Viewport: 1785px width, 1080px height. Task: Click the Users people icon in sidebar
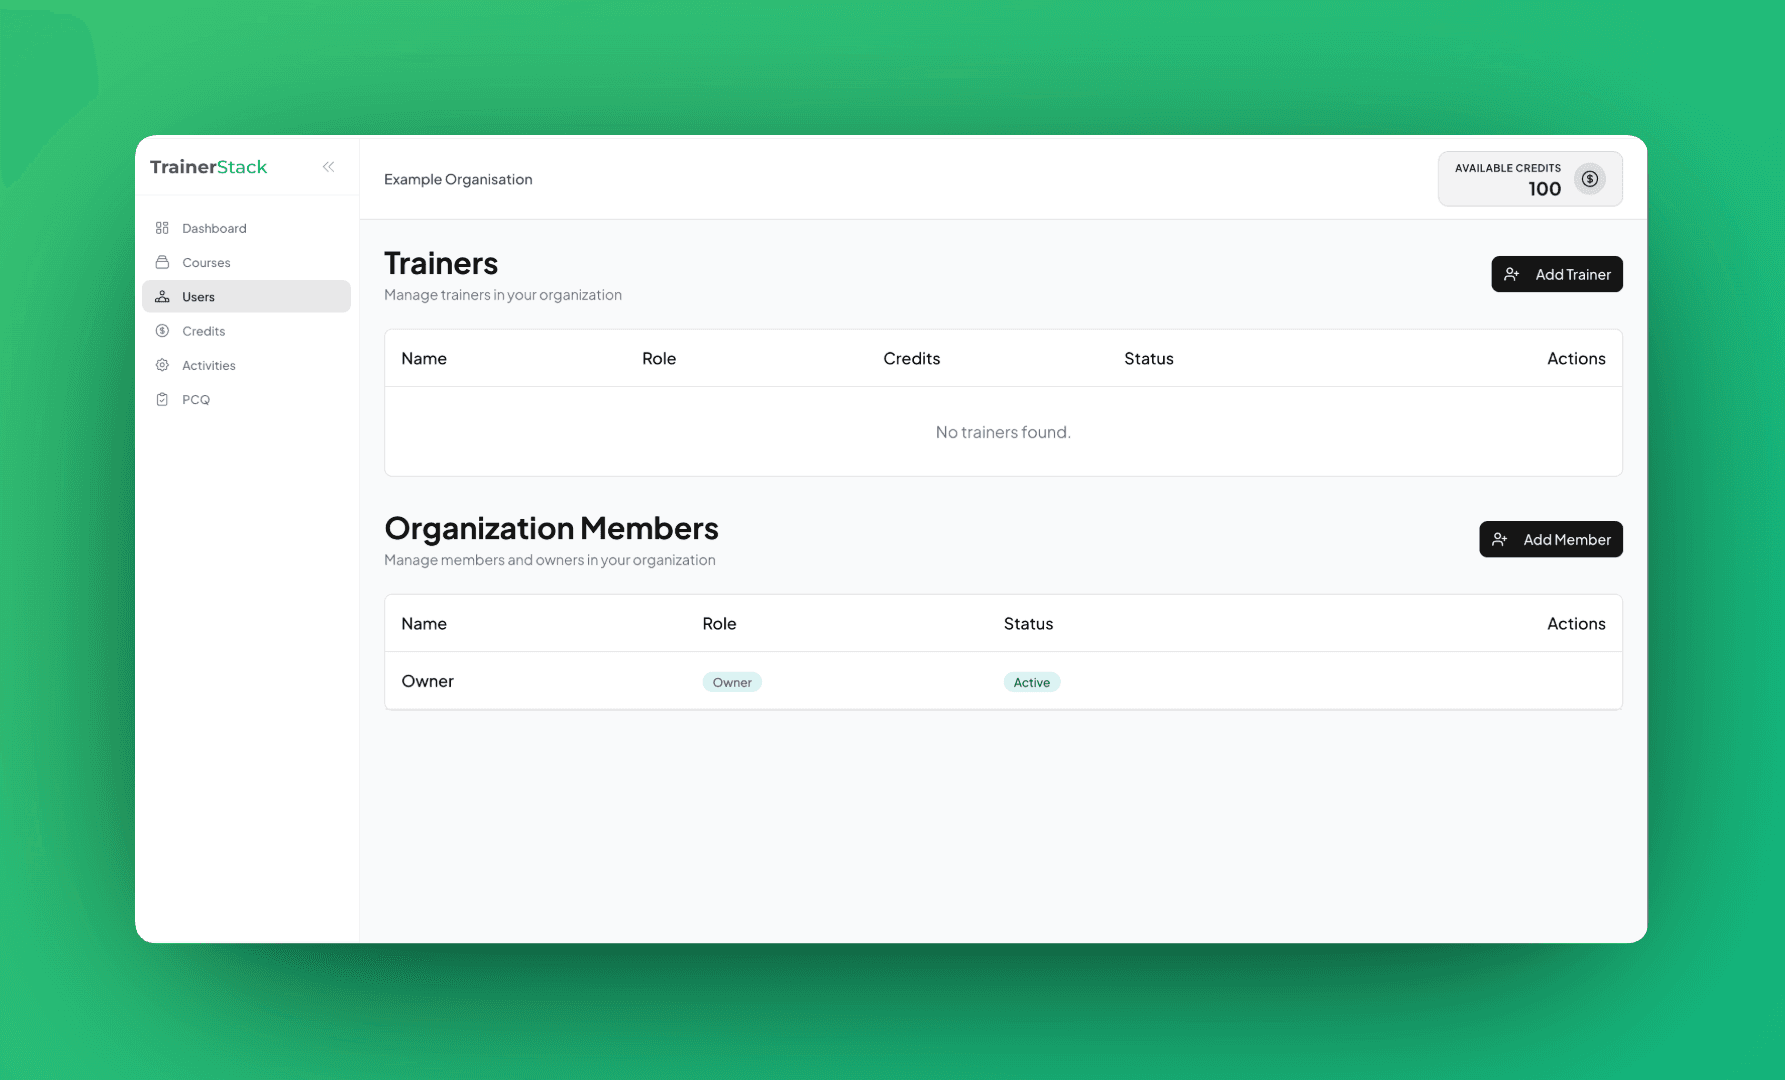(162, 297)
